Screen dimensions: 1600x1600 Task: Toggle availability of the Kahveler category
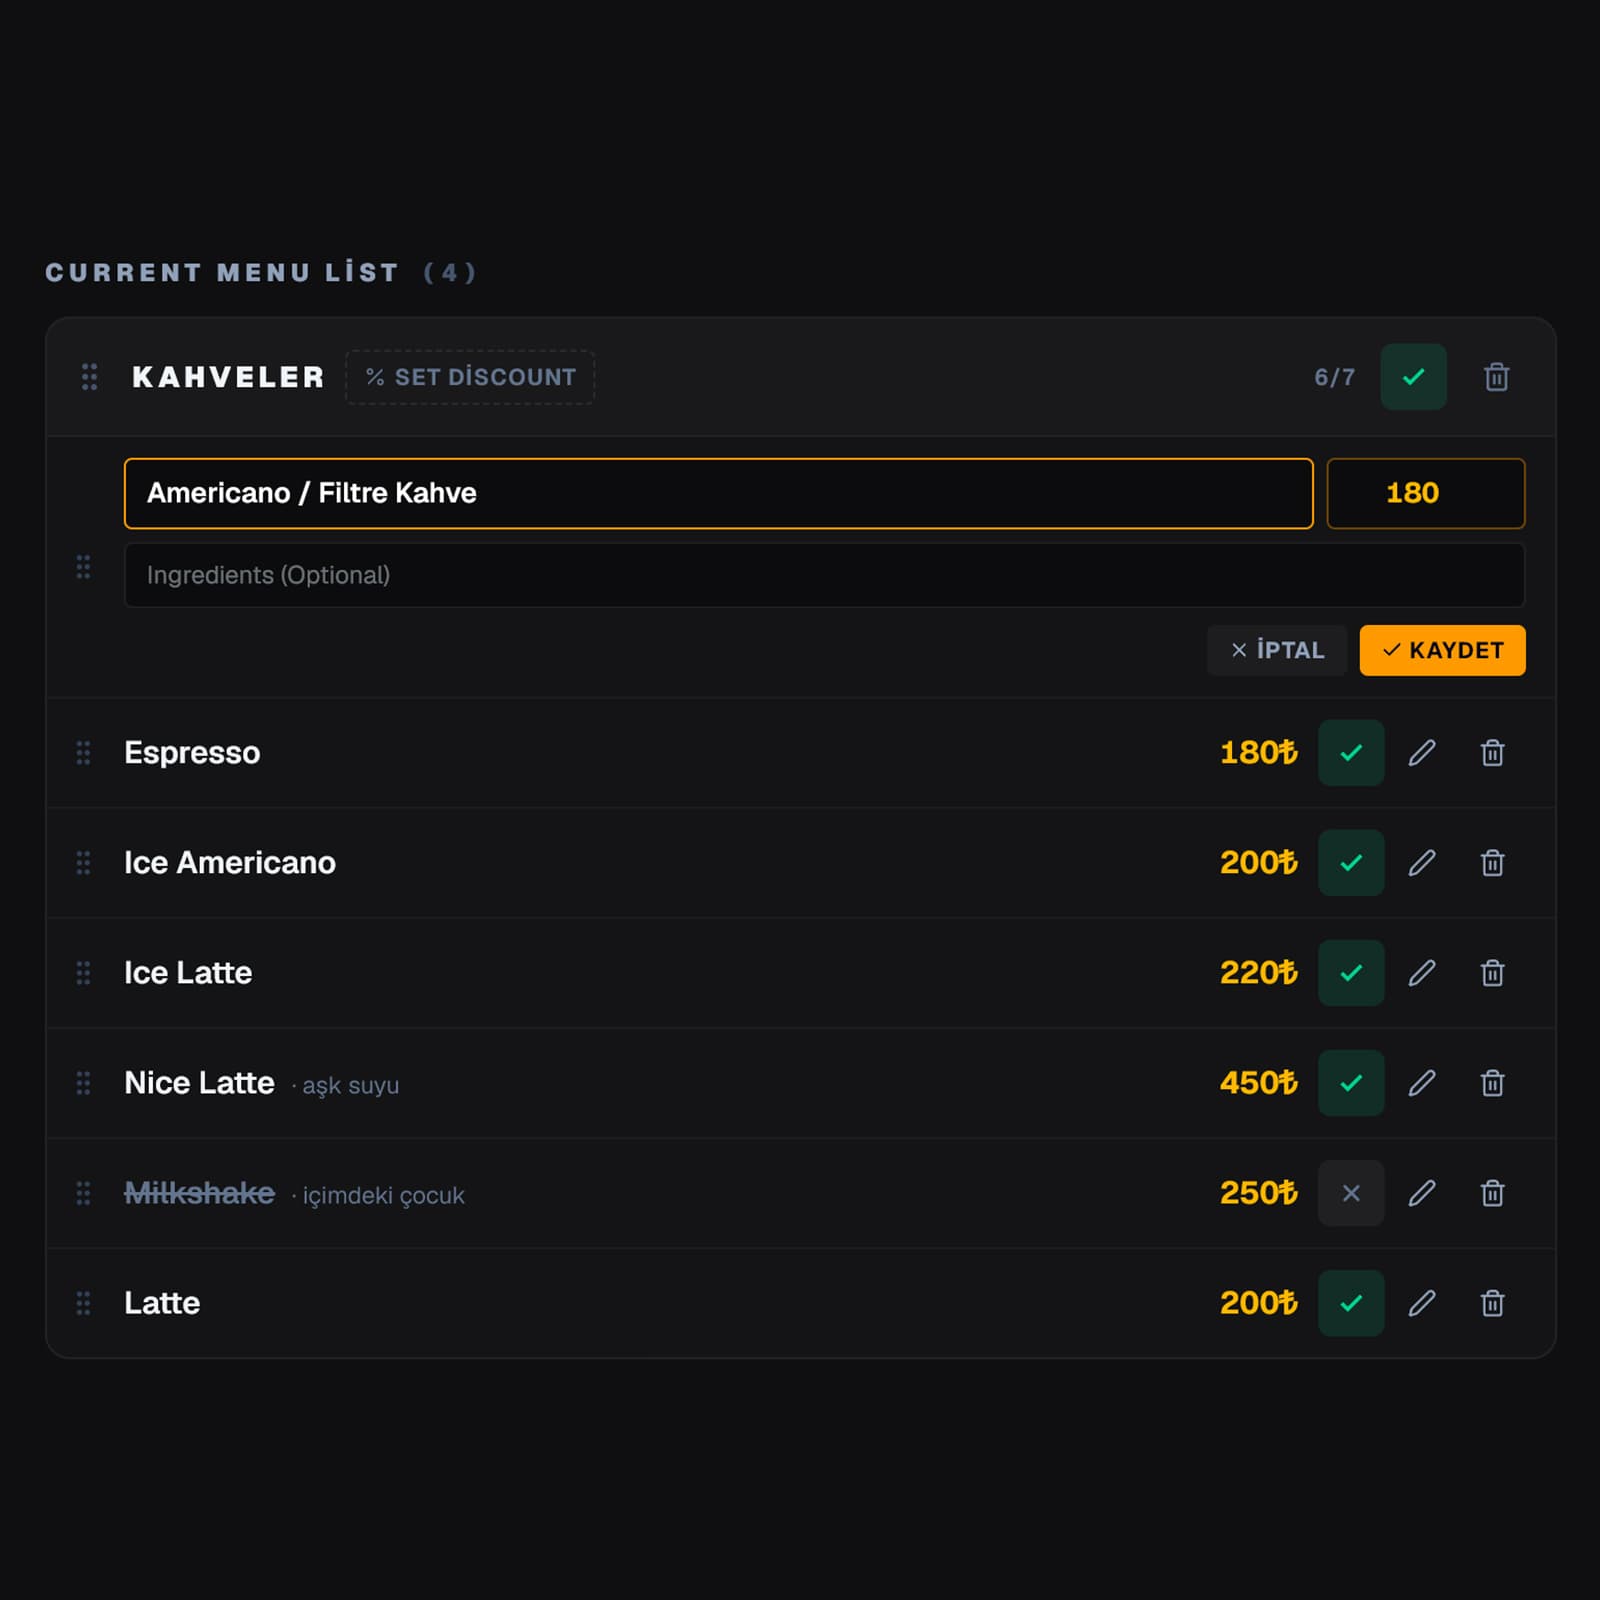(x=1413, y=377)
